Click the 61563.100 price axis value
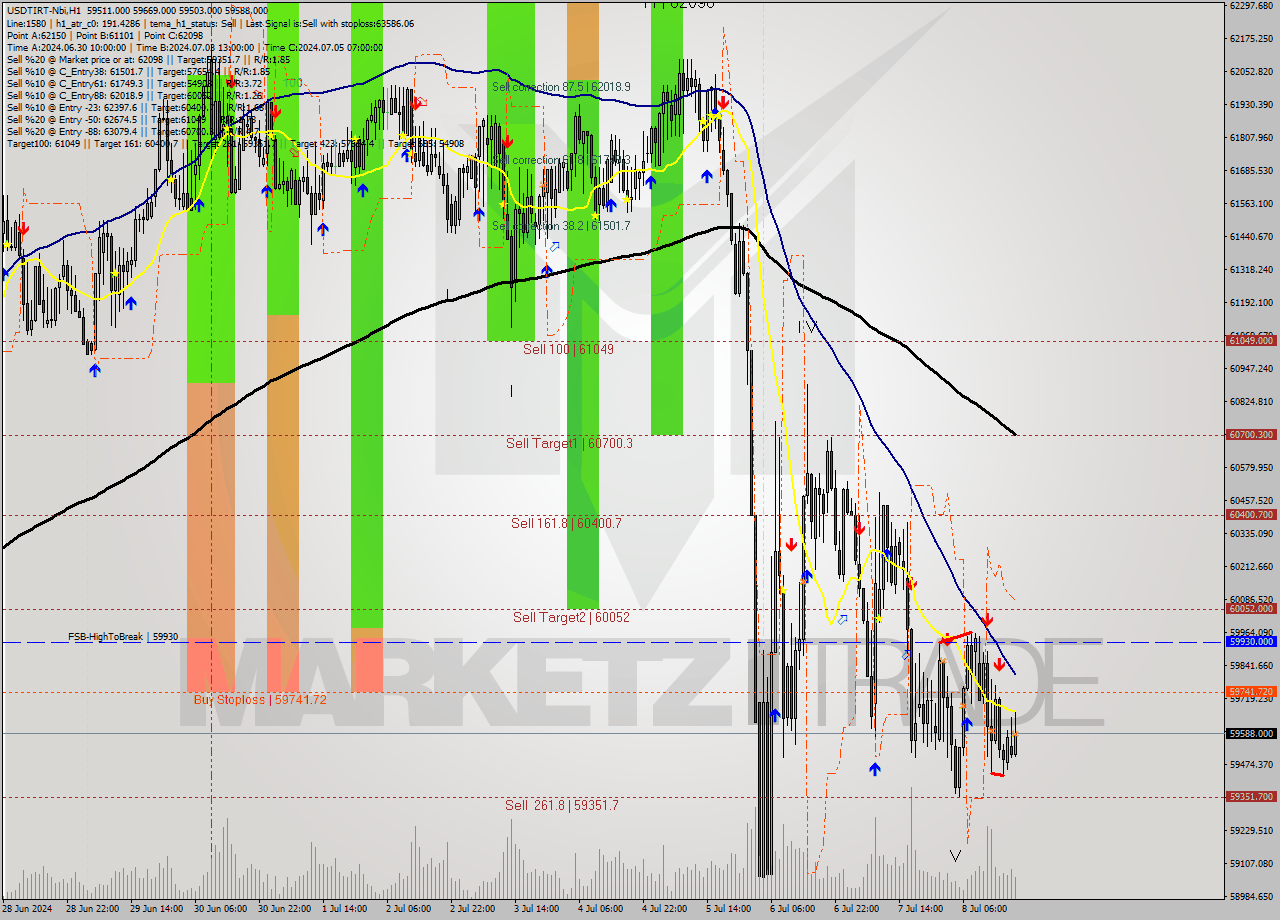 [1250, 203]
